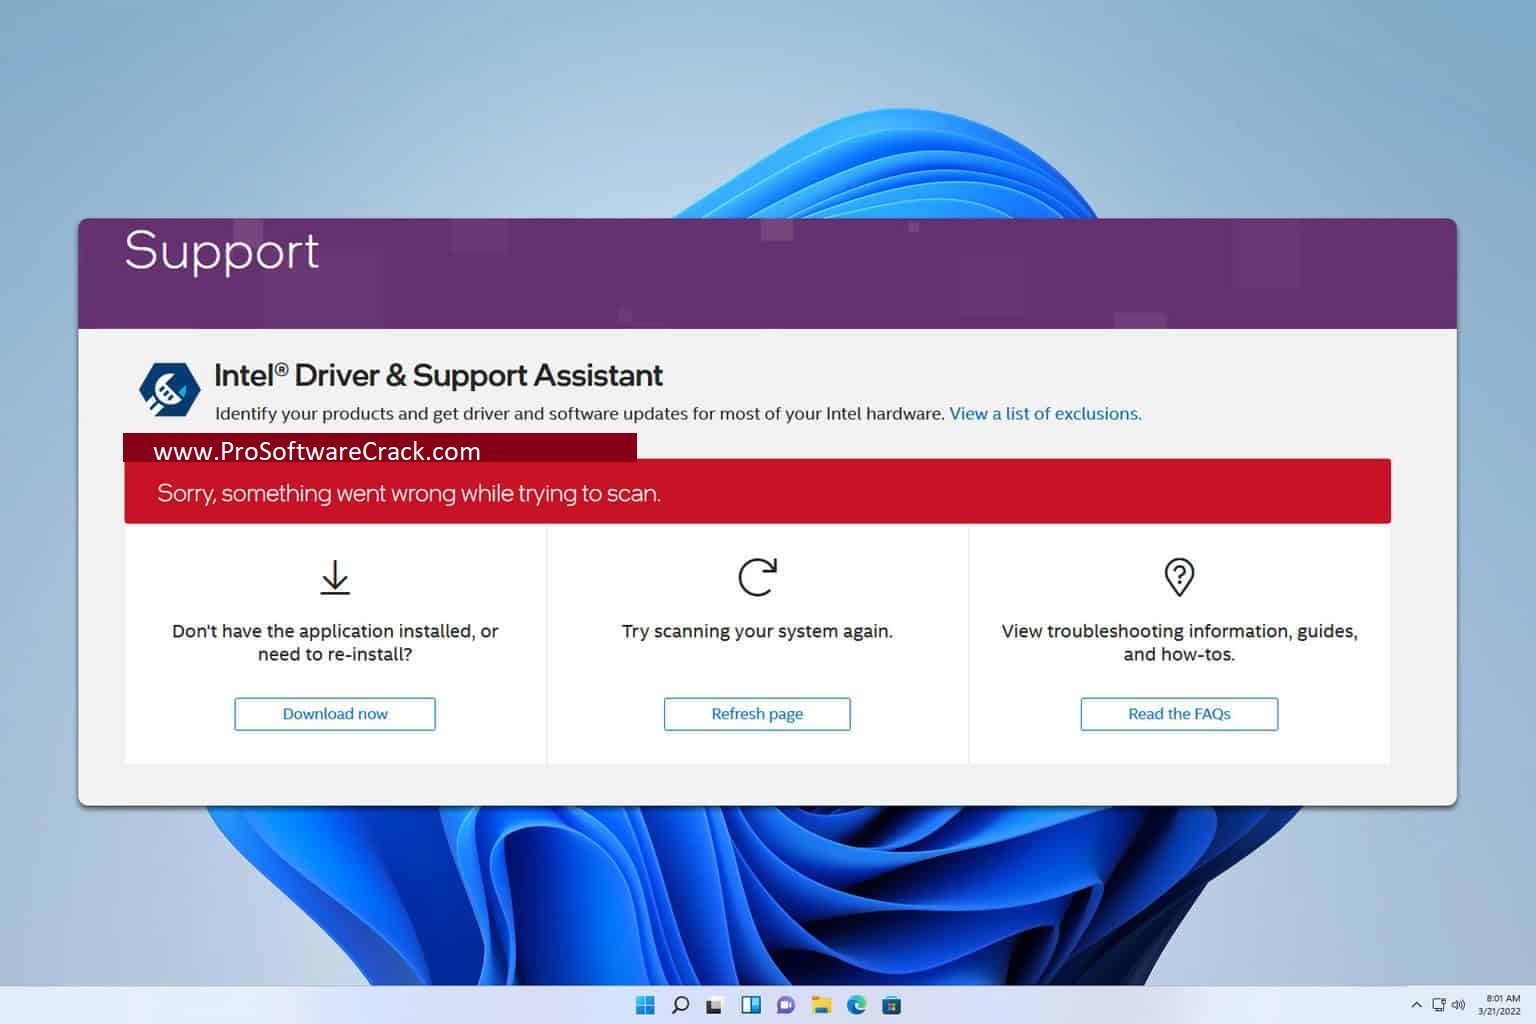1536x1024 pixels.
Task: Open Microsoft Store from the taskbar
Action: (x=891, y=1005)
